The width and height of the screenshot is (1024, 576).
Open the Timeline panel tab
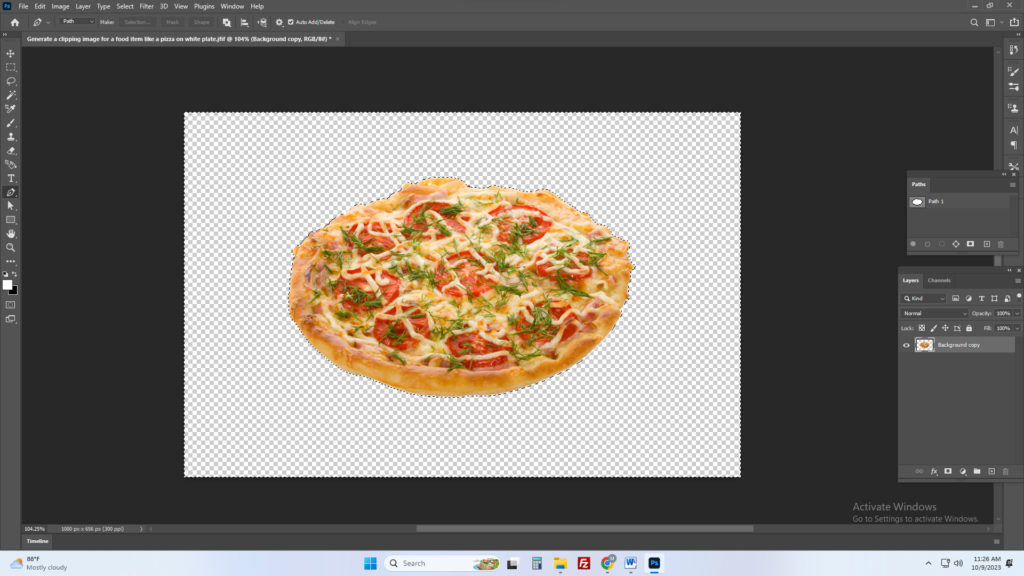coord(37,541)
